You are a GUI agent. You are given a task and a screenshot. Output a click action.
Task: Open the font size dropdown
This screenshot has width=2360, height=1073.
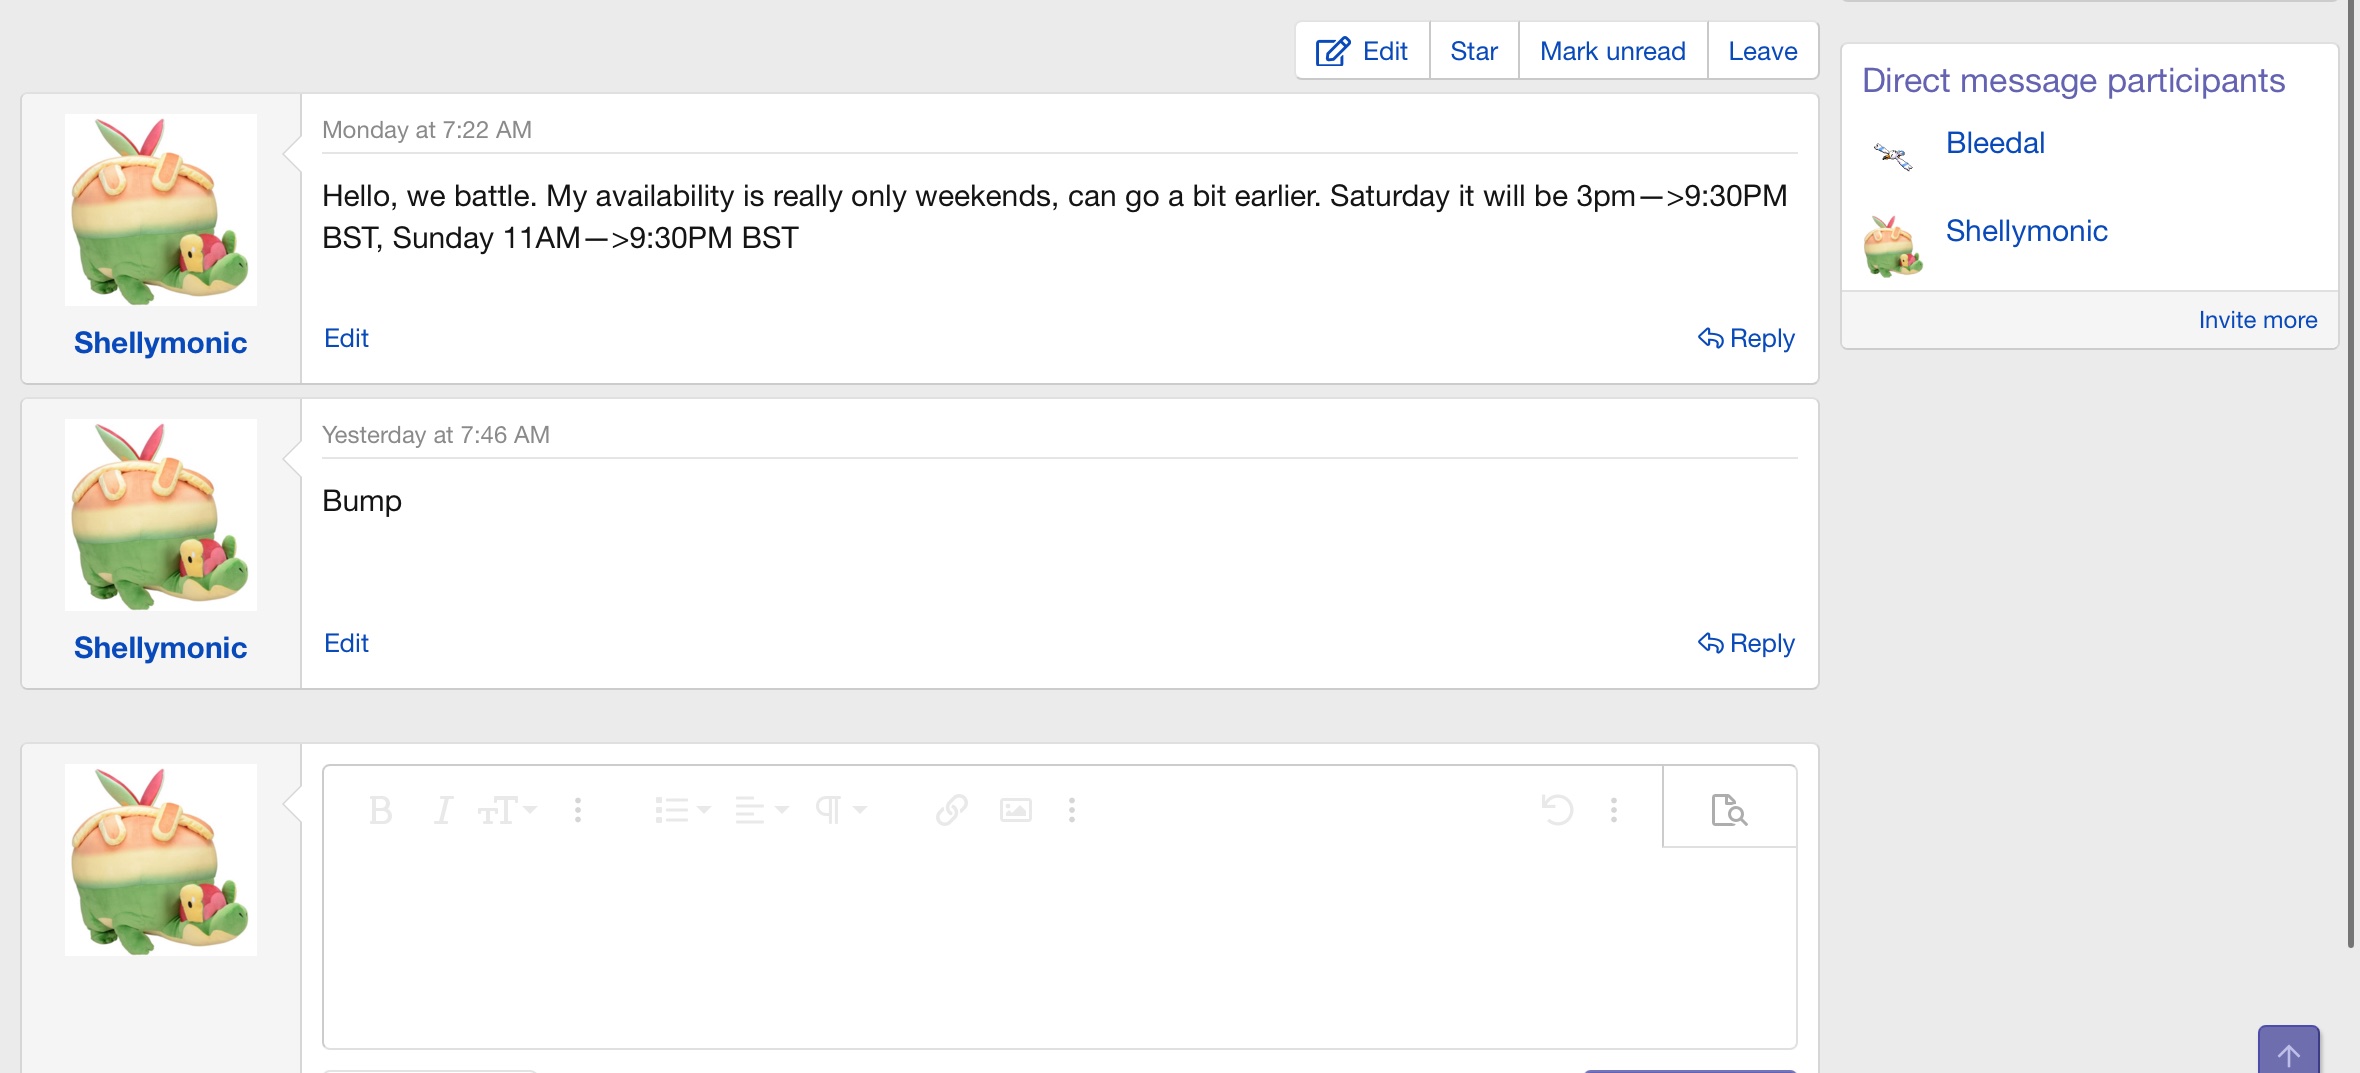(507, 810)
